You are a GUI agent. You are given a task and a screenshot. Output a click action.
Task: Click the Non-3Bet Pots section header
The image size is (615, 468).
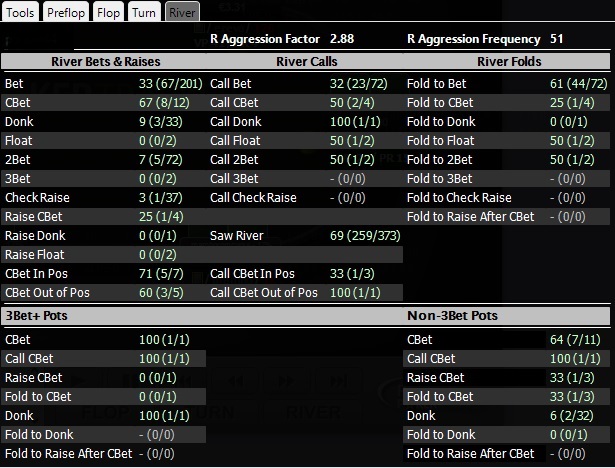click(x=452, y=316)
